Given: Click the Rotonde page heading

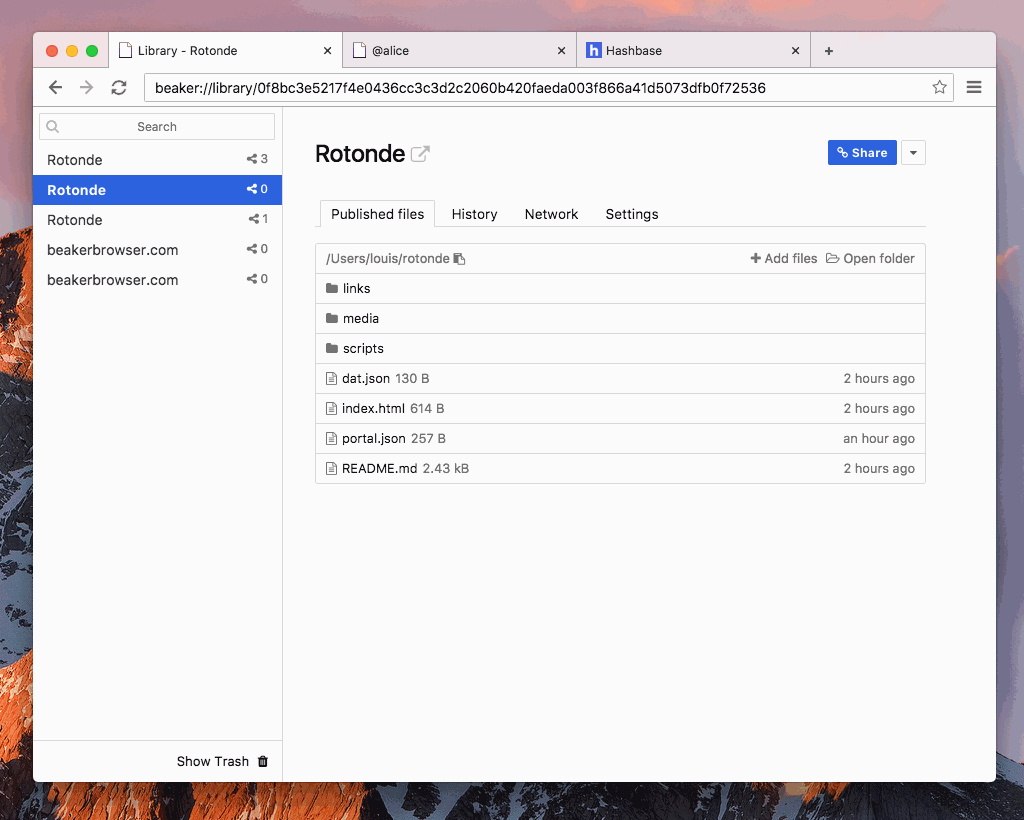Looking at the screenshot, I should tap(360, 154).
